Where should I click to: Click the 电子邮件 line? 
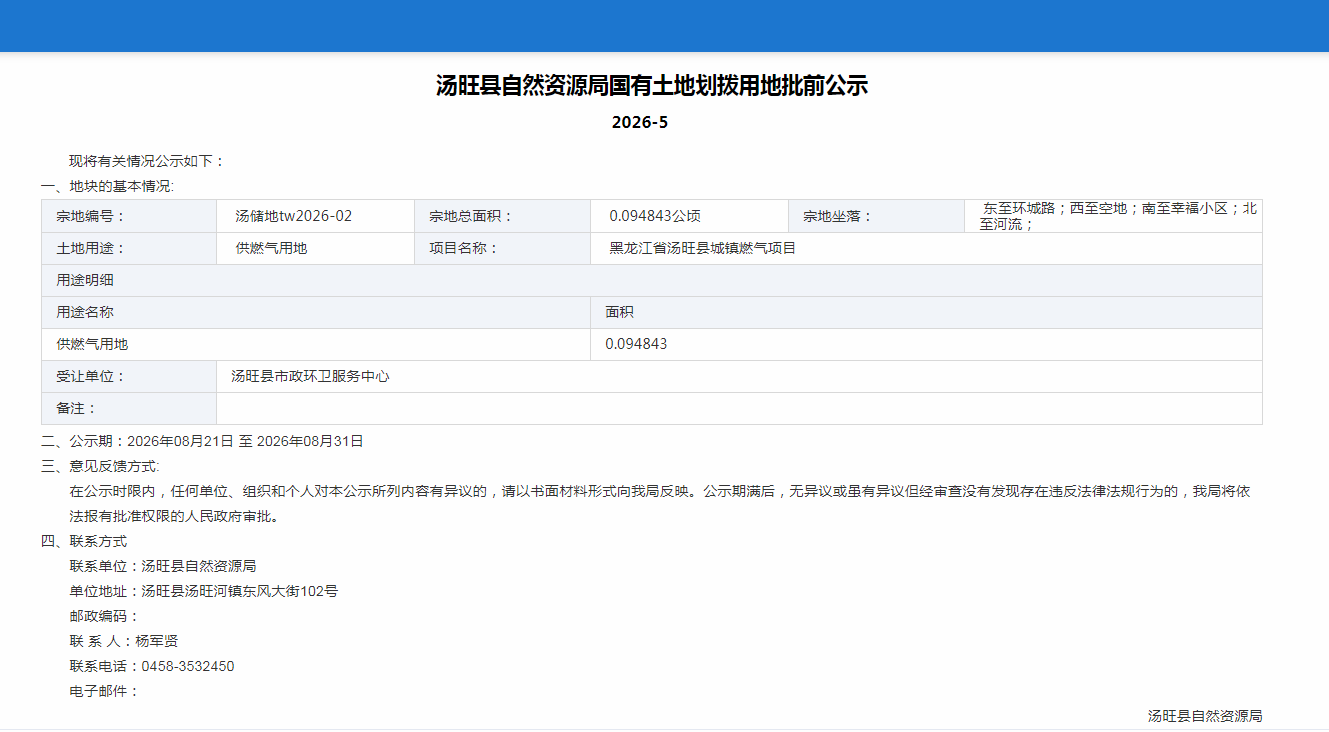[x=105, y=691]
